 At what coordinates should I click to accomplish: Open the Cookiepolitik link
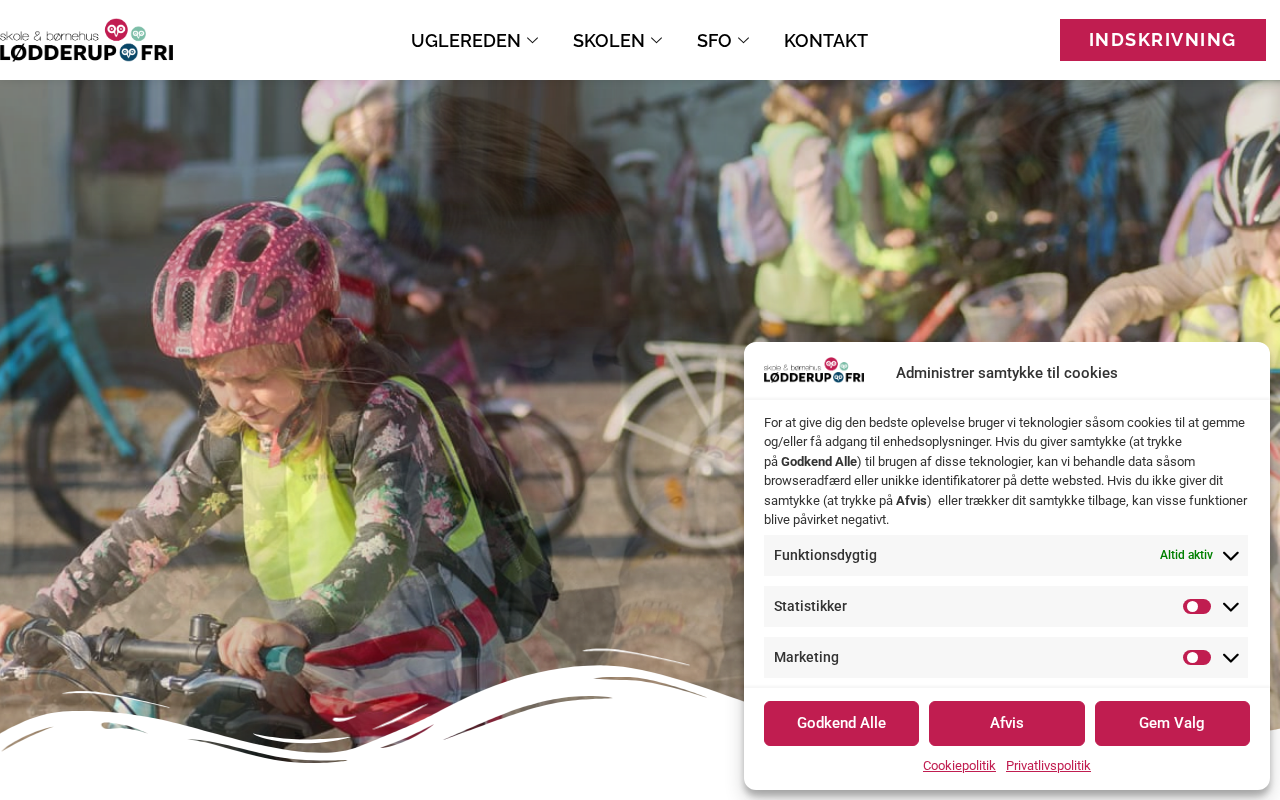(959, 766)
